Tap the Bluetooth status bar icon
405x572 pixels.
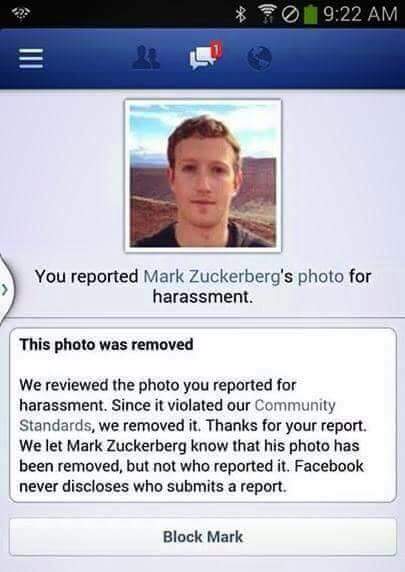(x=241, y=15)
